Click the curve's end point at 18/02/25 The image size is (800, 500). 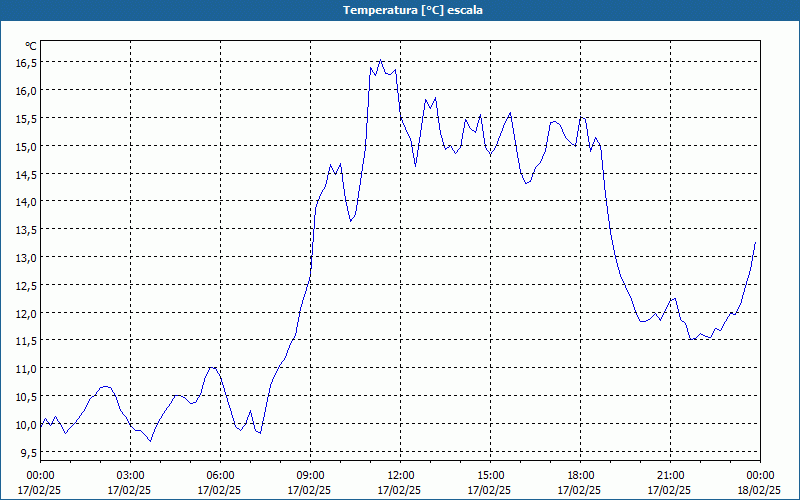pos(755,242)
